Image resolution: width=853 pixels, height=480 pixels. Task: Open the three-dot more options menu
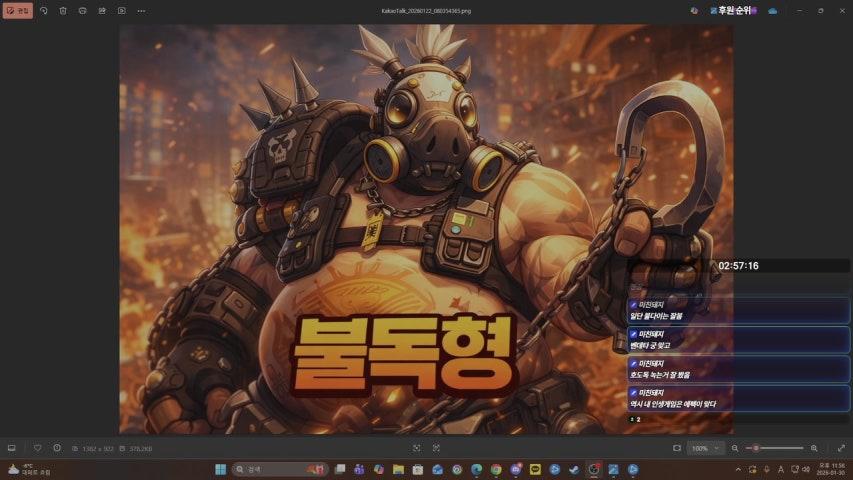coord(141,10)
